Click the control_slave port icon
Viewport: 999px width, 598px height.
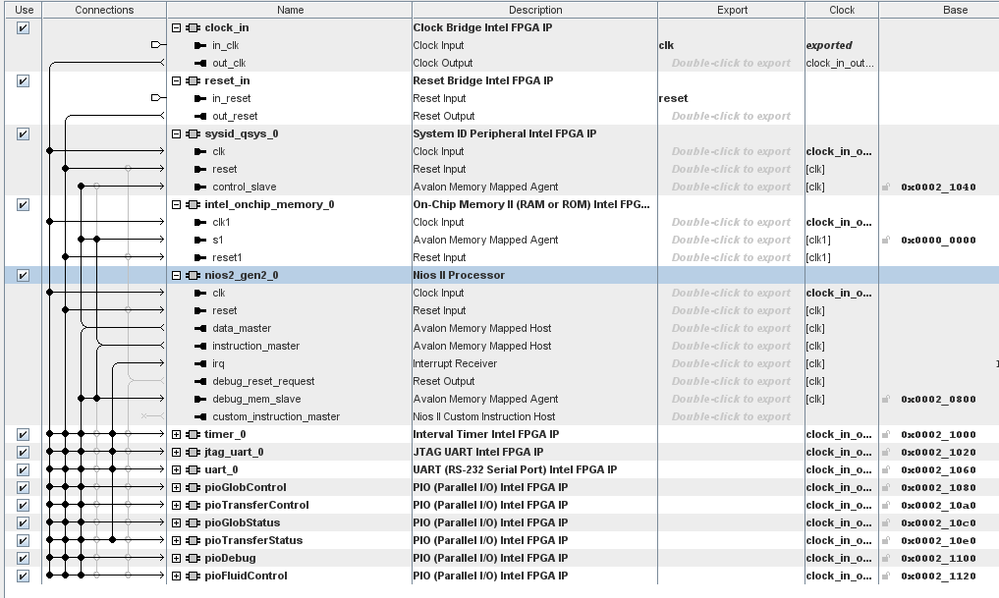point(200,187)
